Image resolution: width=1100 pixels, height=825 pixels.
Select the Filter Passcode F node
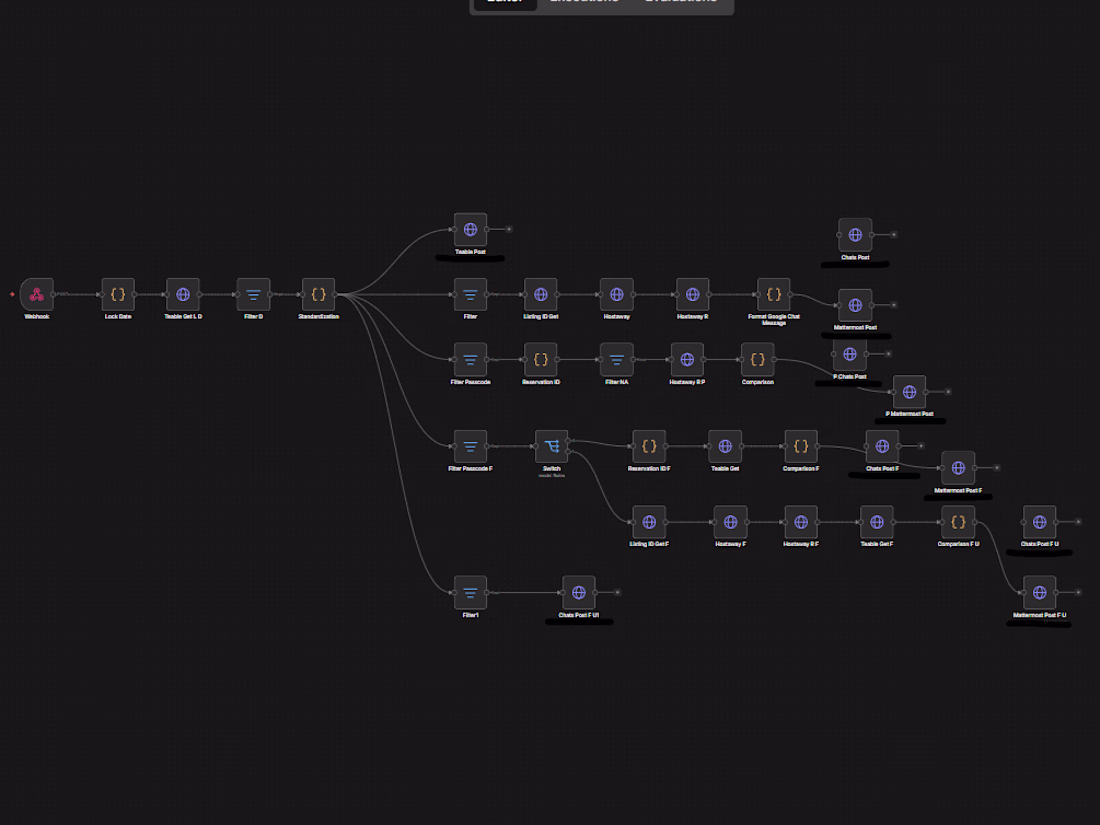(x=470, y=446)
